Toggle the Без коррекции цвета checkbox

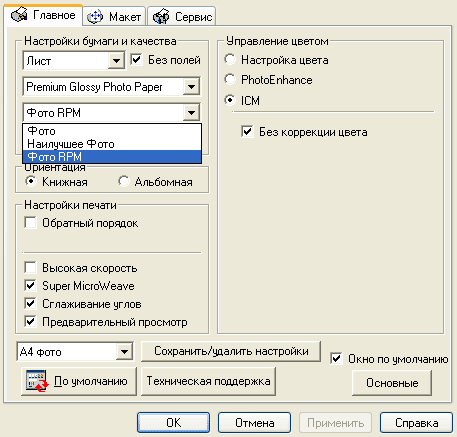pyautogui.click(x=247, y=131)
